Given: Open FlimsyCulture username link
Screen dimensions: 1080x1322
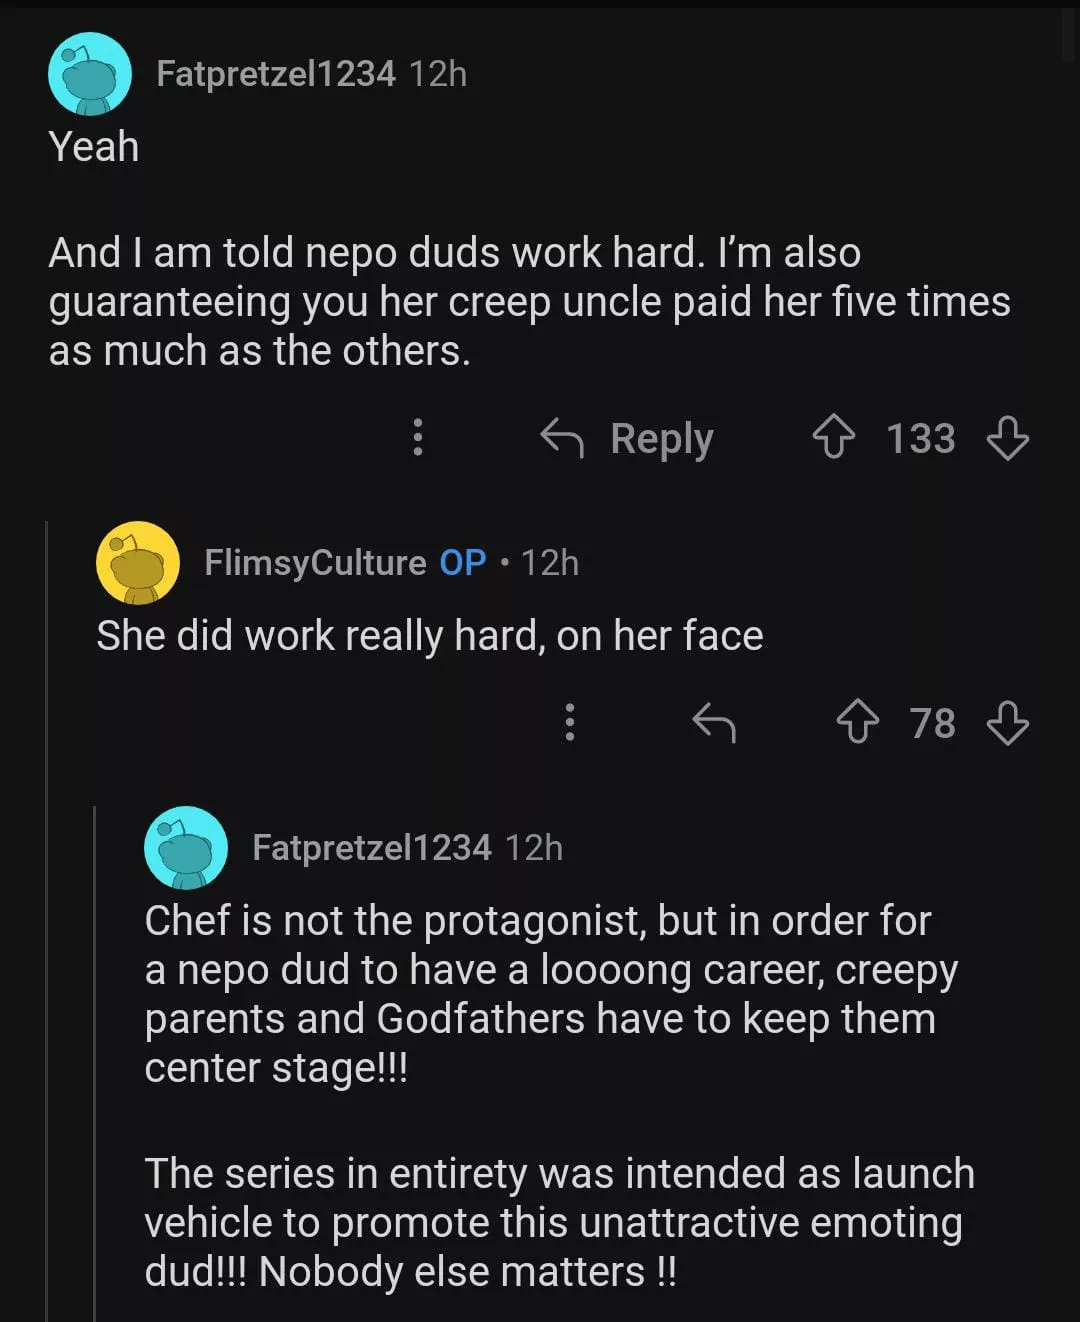Looking at the screenshot, I should [315, 563].
